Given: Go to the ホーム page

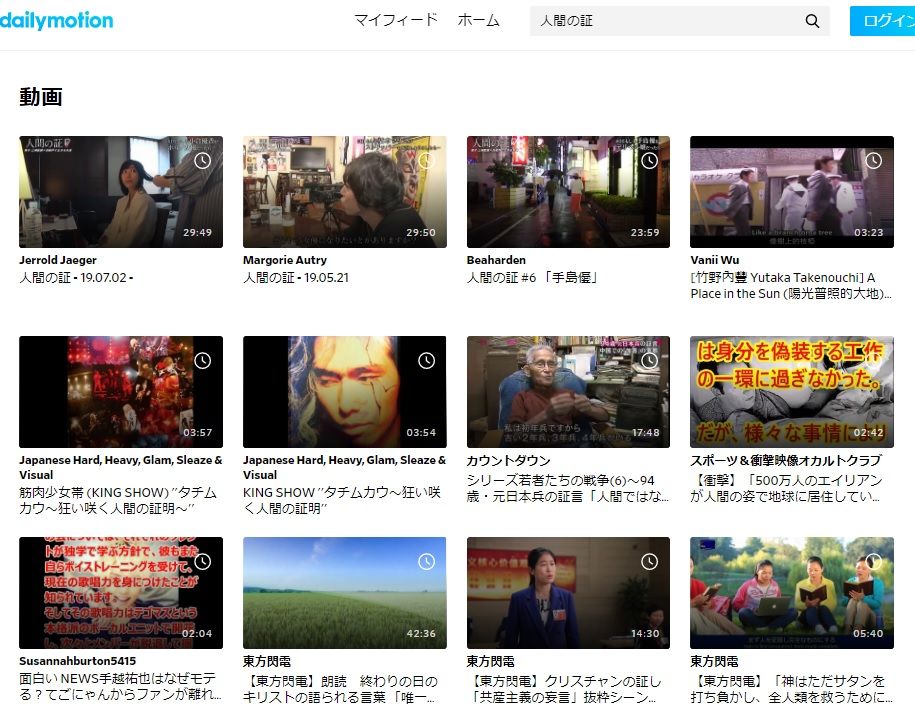Looking at the screenshot, I should click(x=478, y=20).
